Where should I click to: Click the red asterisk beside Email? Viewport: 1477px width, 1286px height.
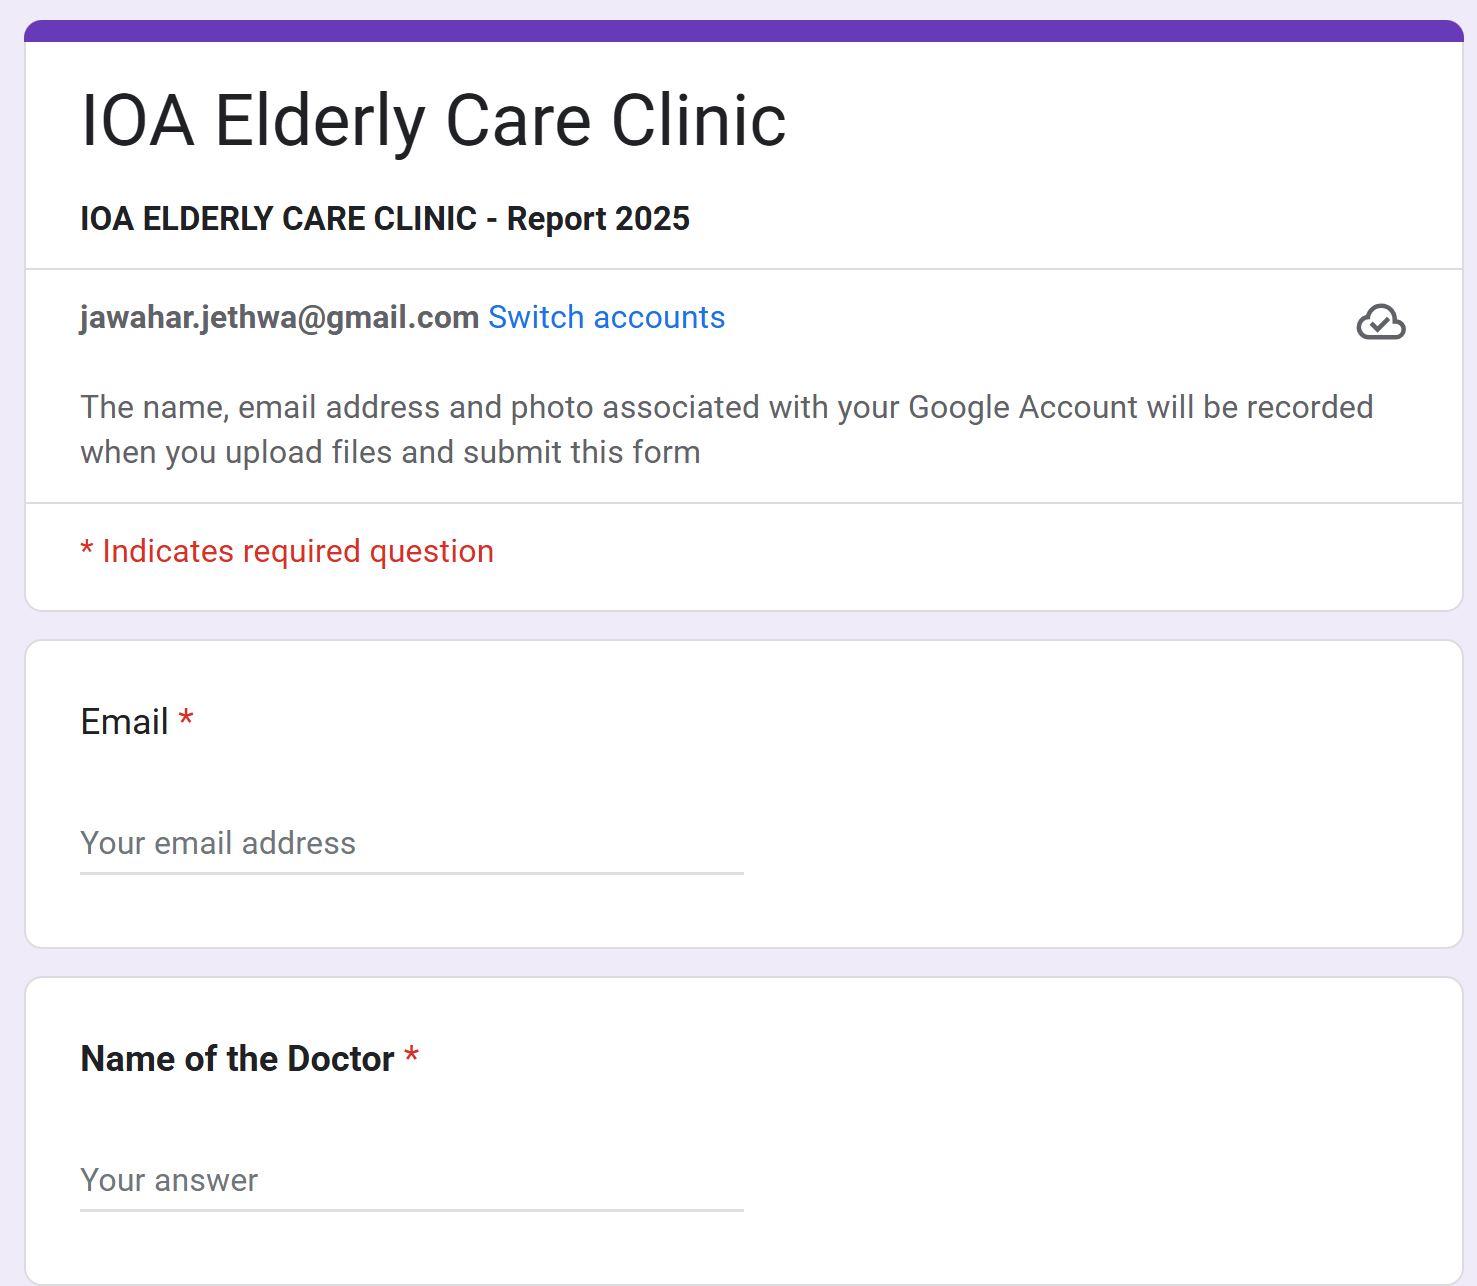[186, 720]
